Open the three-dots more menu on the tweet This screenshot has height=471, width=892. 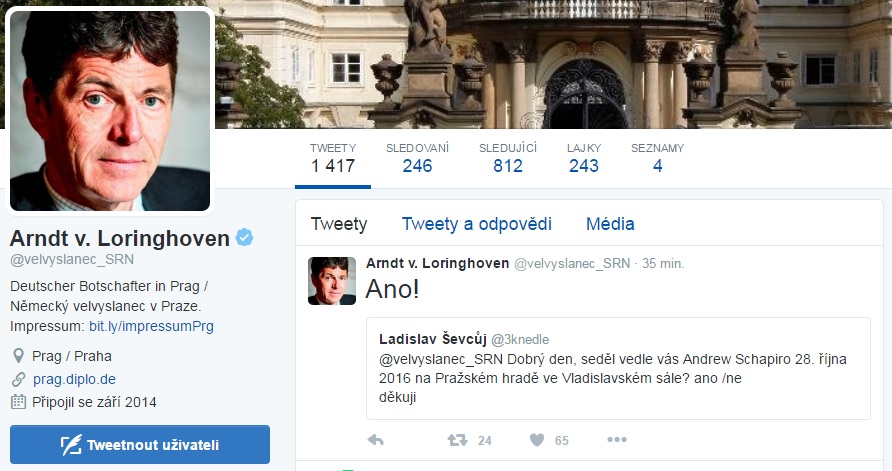[617, 440]
